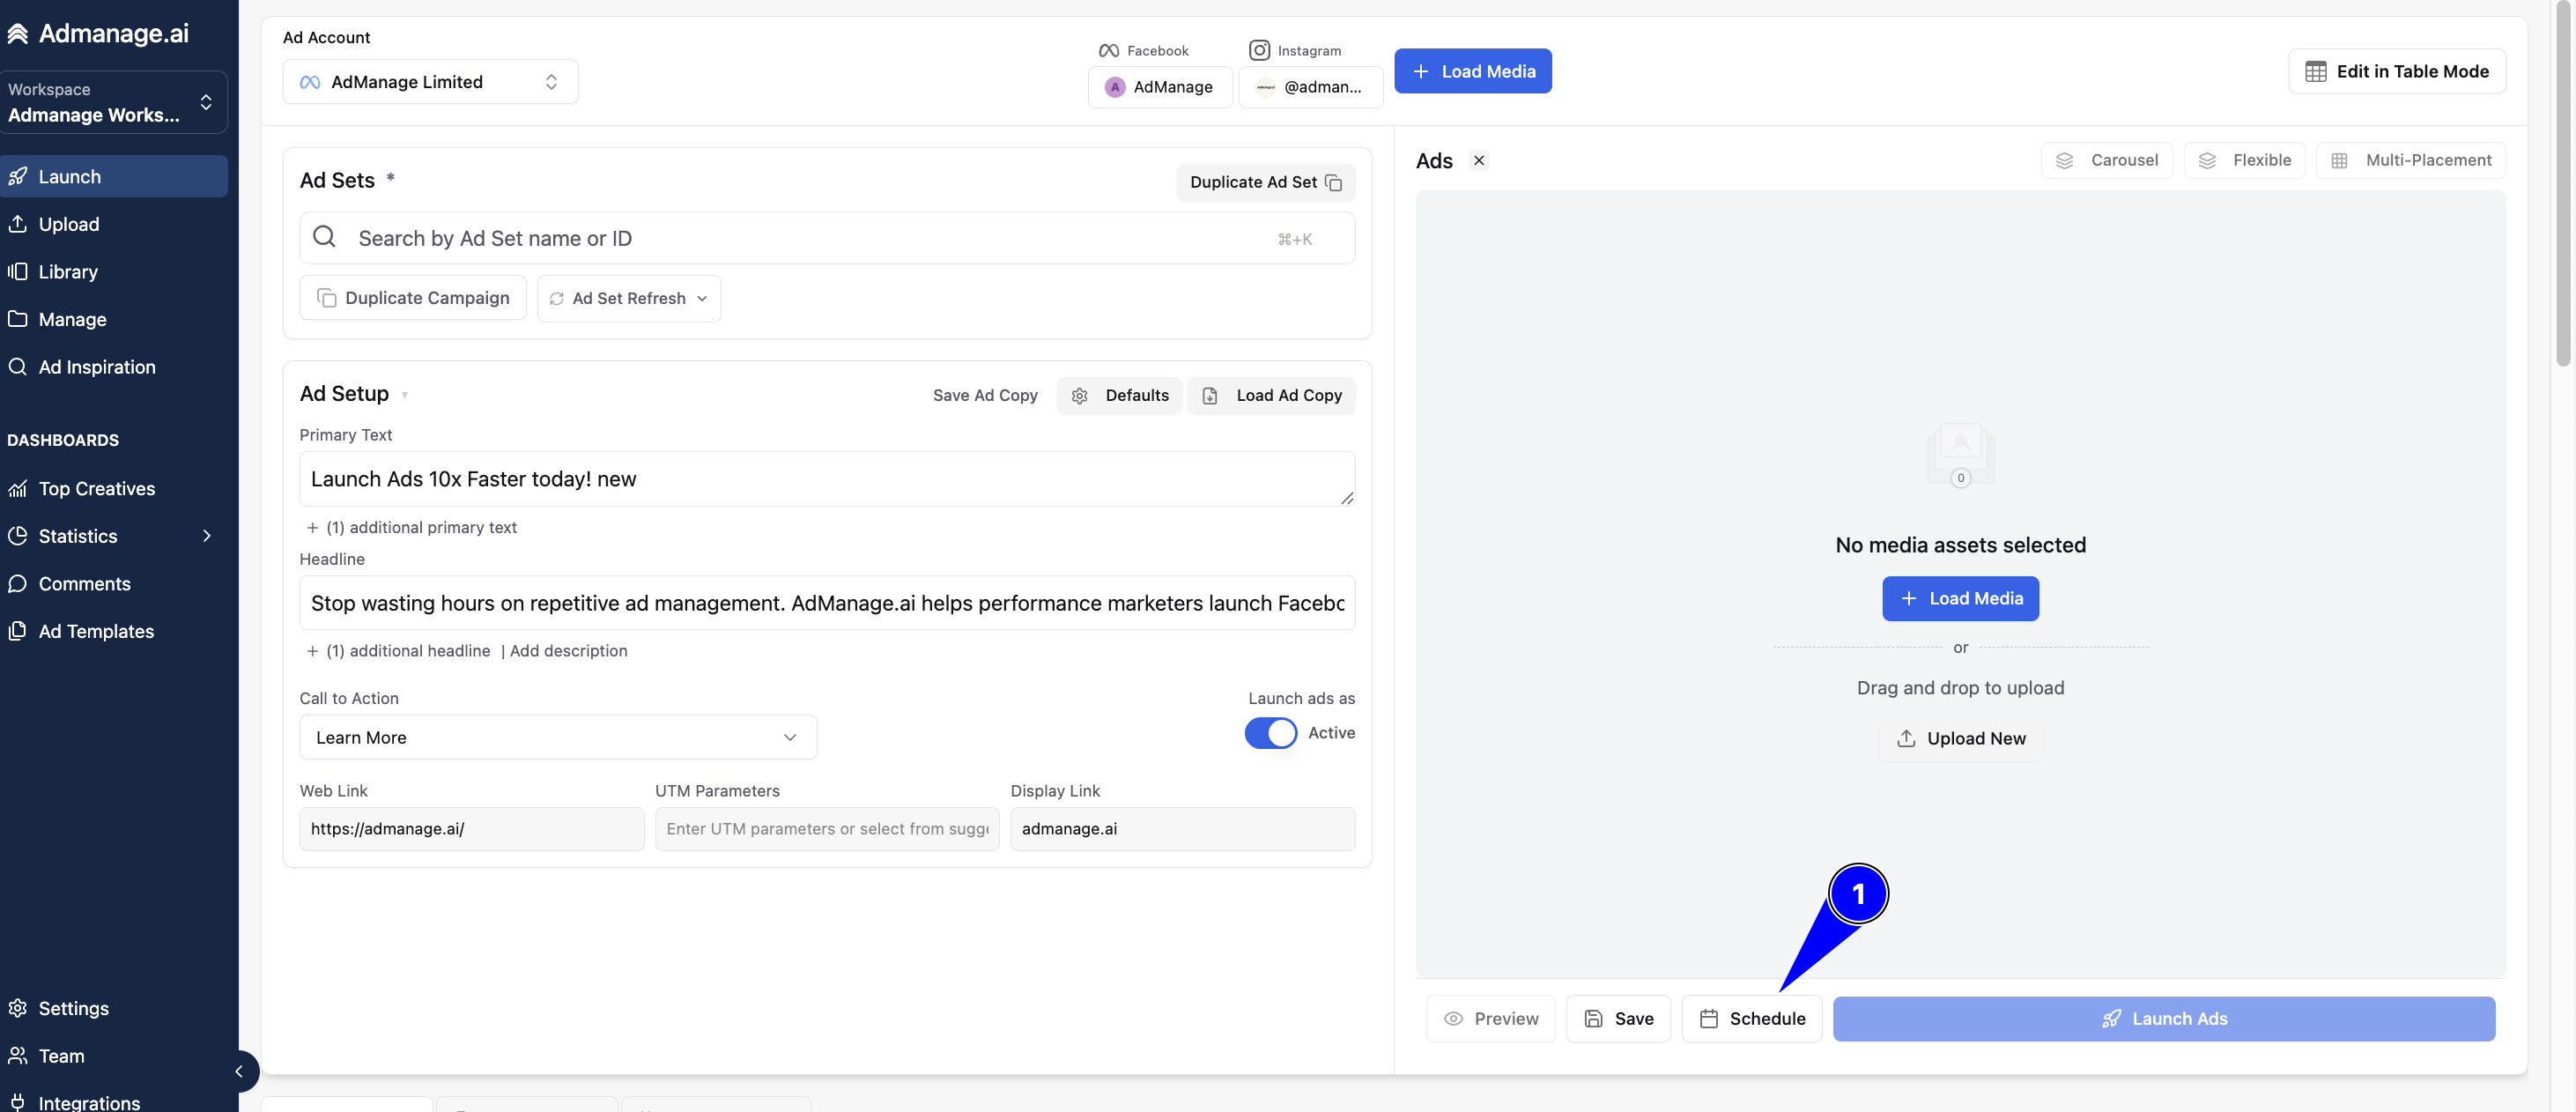The height and width of the screenshot is (1112, 2576).
Task: Close the Ads panel with X icon
Action: [x=1479, y=160]
